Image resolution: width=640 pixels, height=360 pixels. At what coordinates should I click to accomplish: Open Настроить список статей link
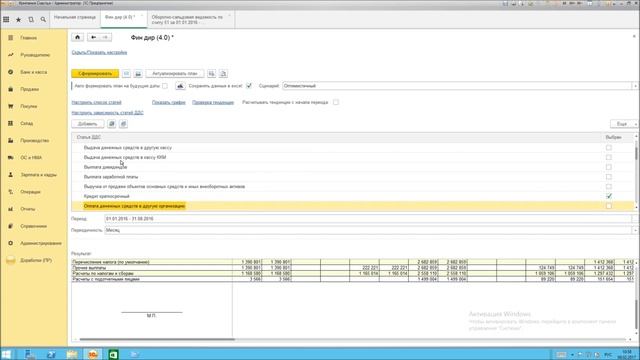96,102
